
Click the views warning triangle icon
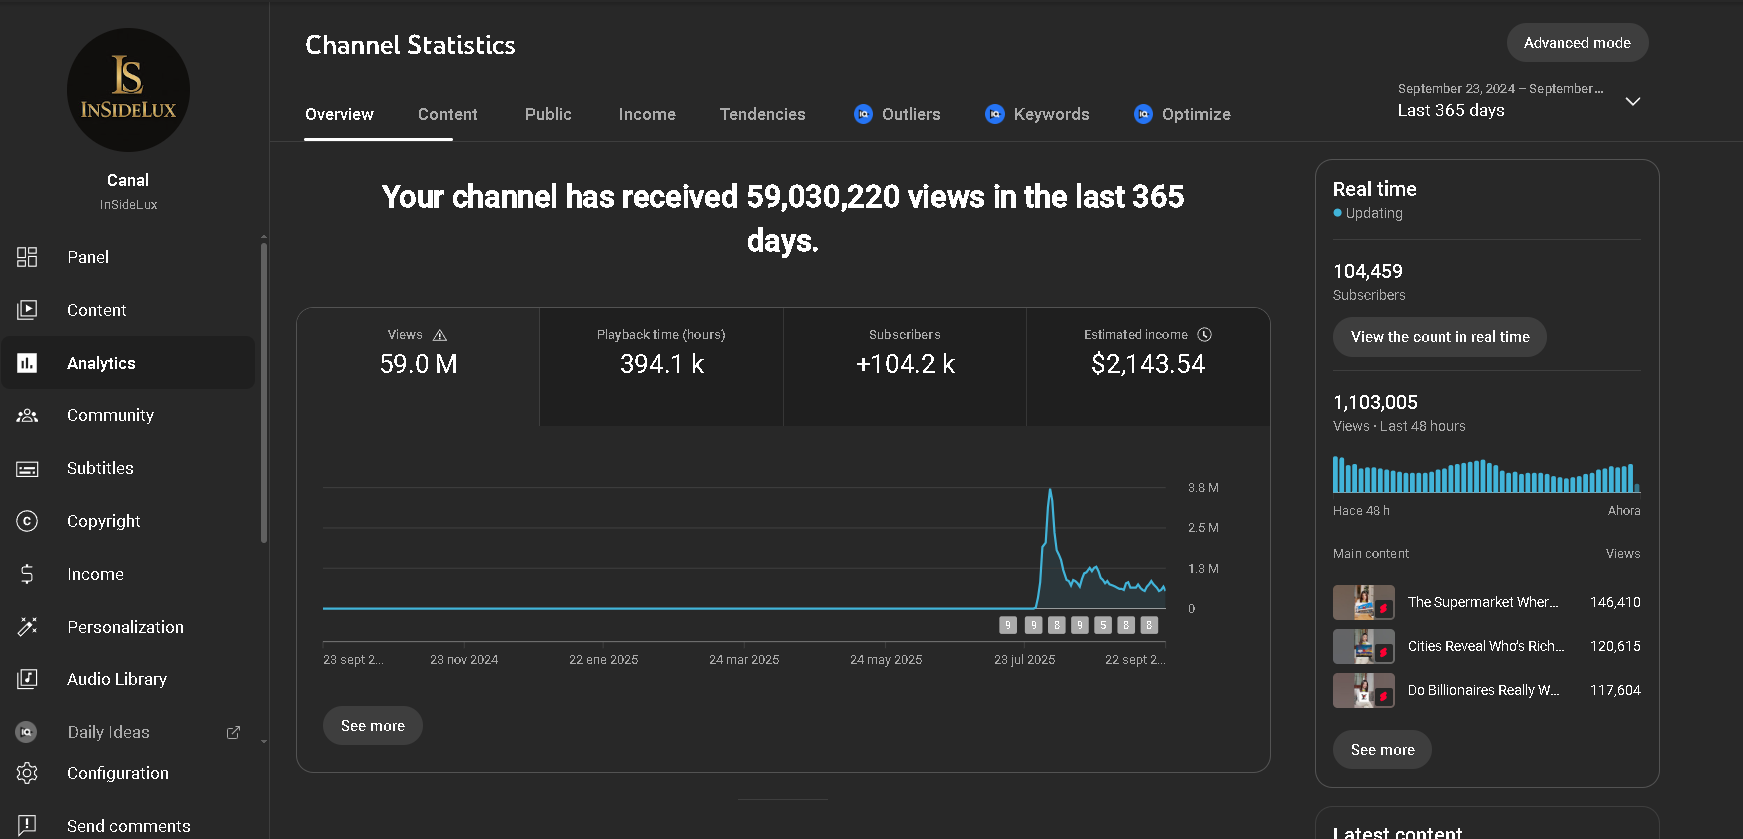[x=440, y=335]
